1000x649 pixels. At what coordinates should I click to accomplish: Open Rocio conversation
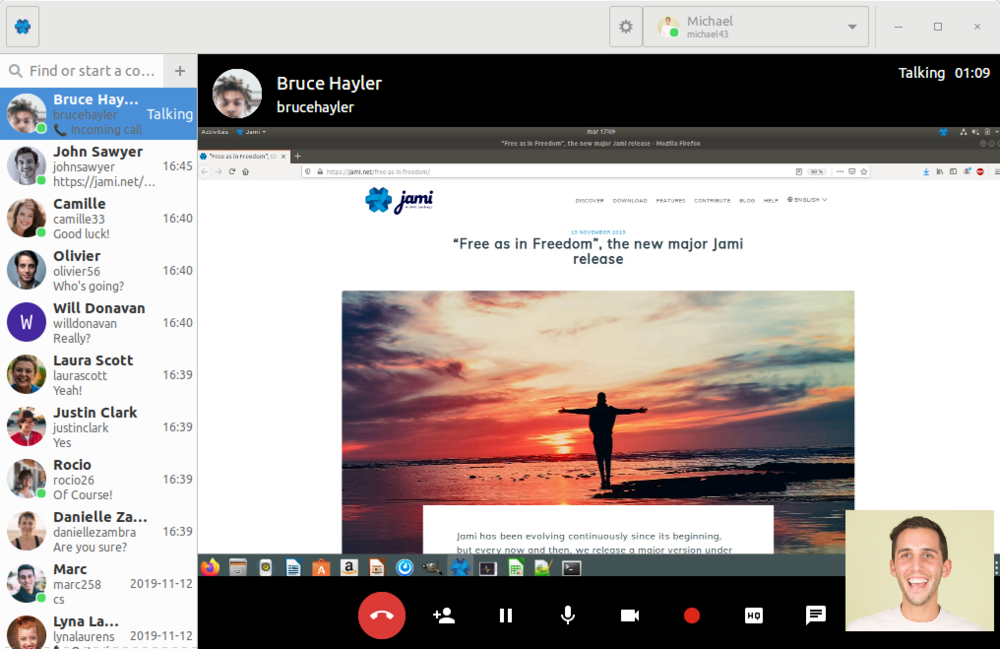click(x=99, y=479)
